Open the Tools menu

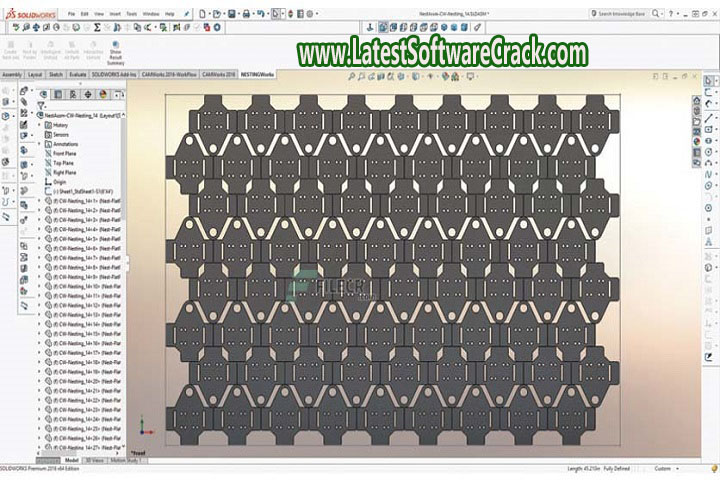pos(132,14)
